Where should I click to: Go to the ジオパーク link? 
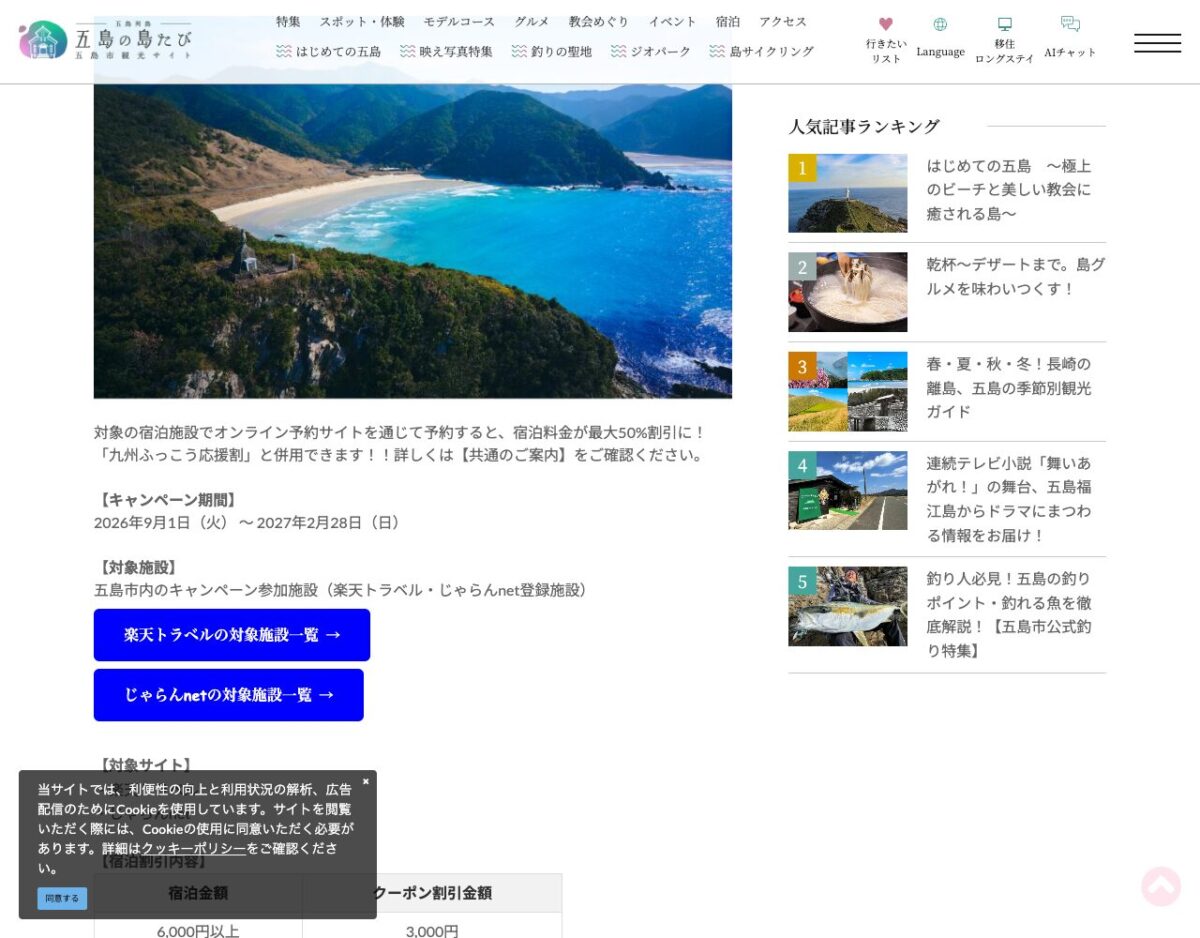click(x=651, y=51)
